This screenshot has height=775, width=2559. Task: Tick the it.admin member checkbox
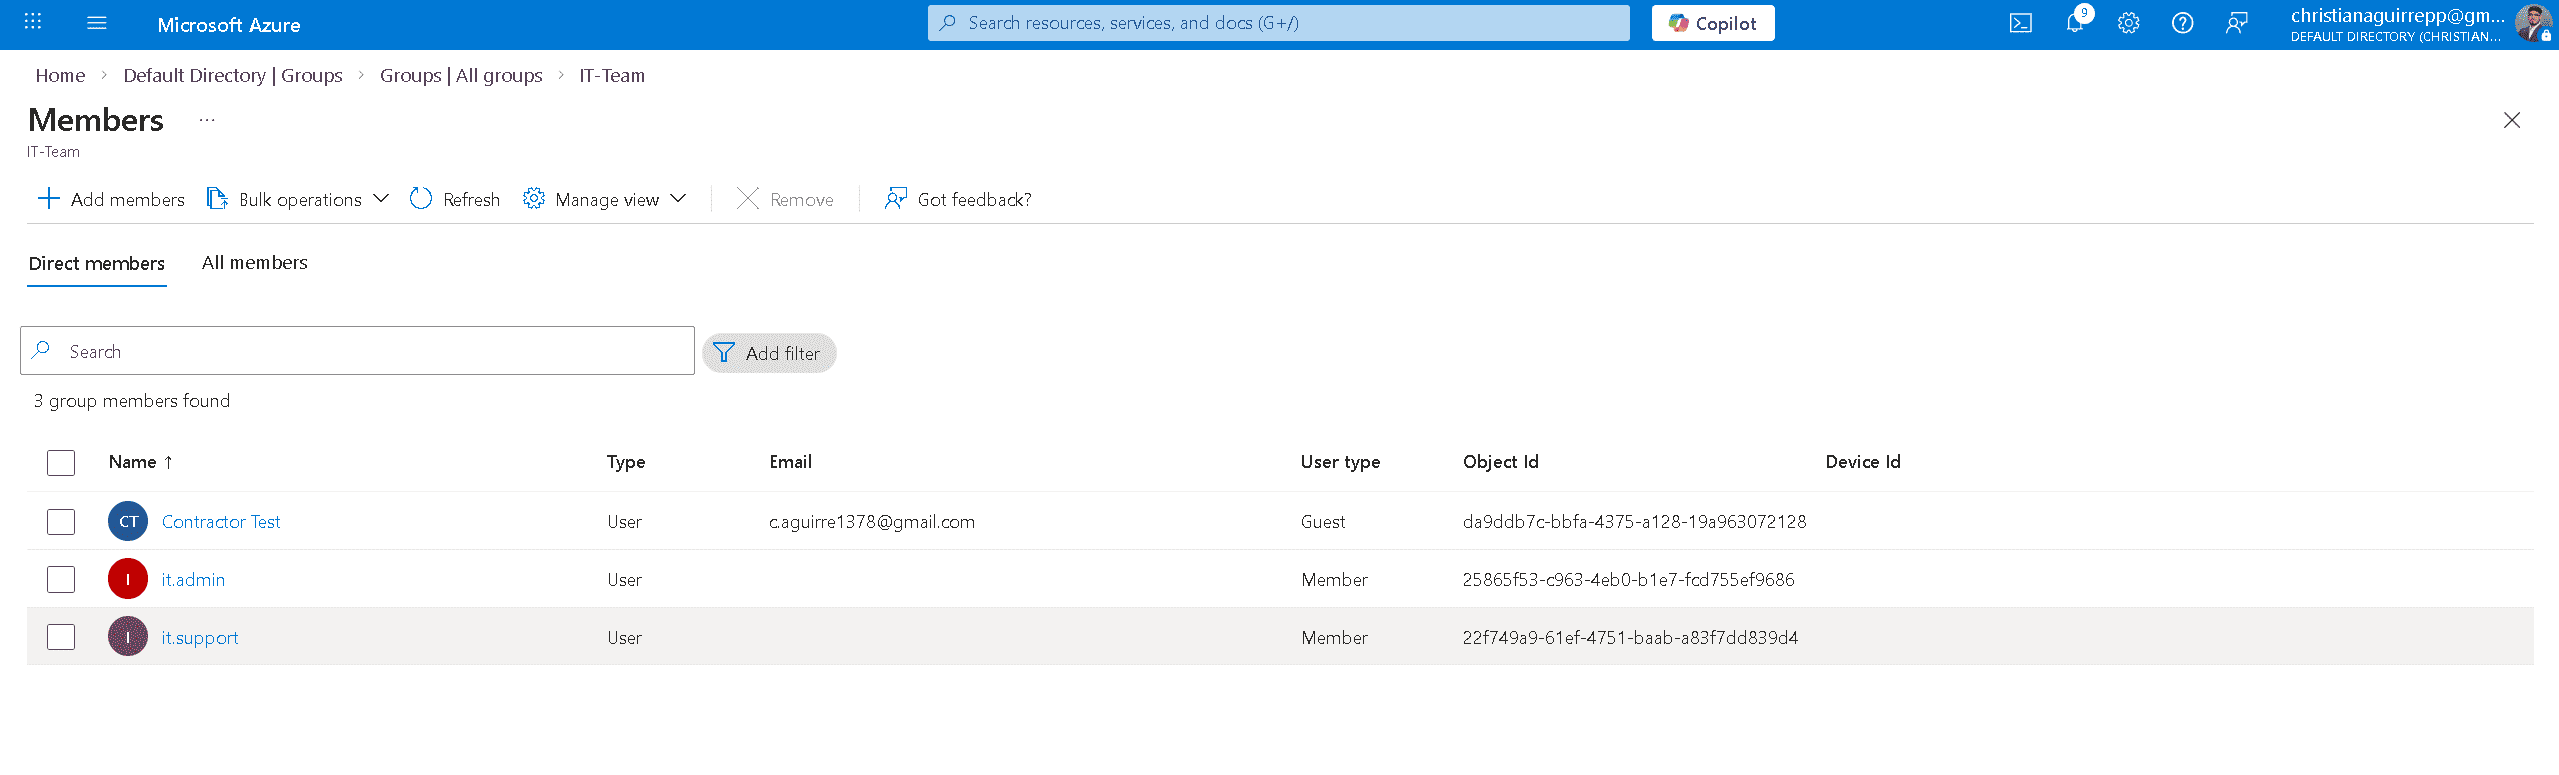61,580
